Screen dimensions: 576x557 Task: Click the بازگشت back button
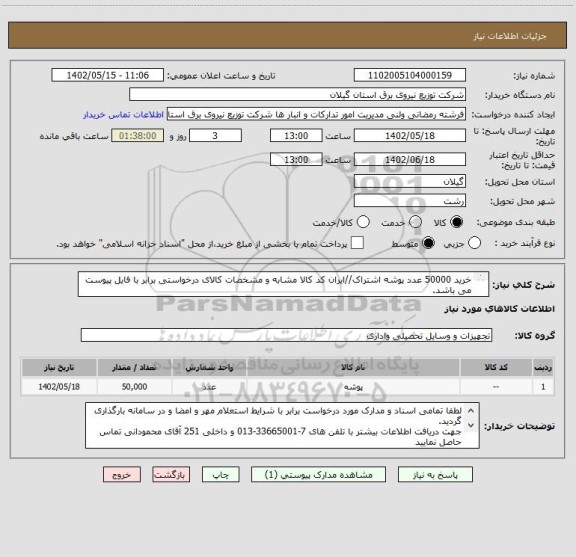point(171,475)
